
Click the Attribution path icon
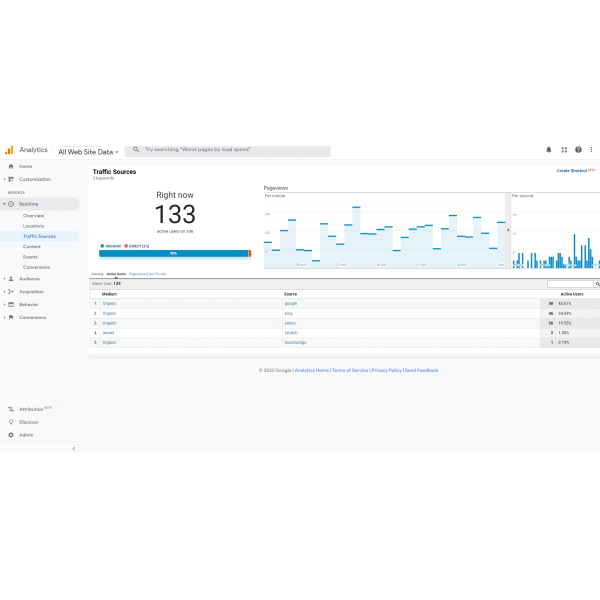[x=11, y=409]
